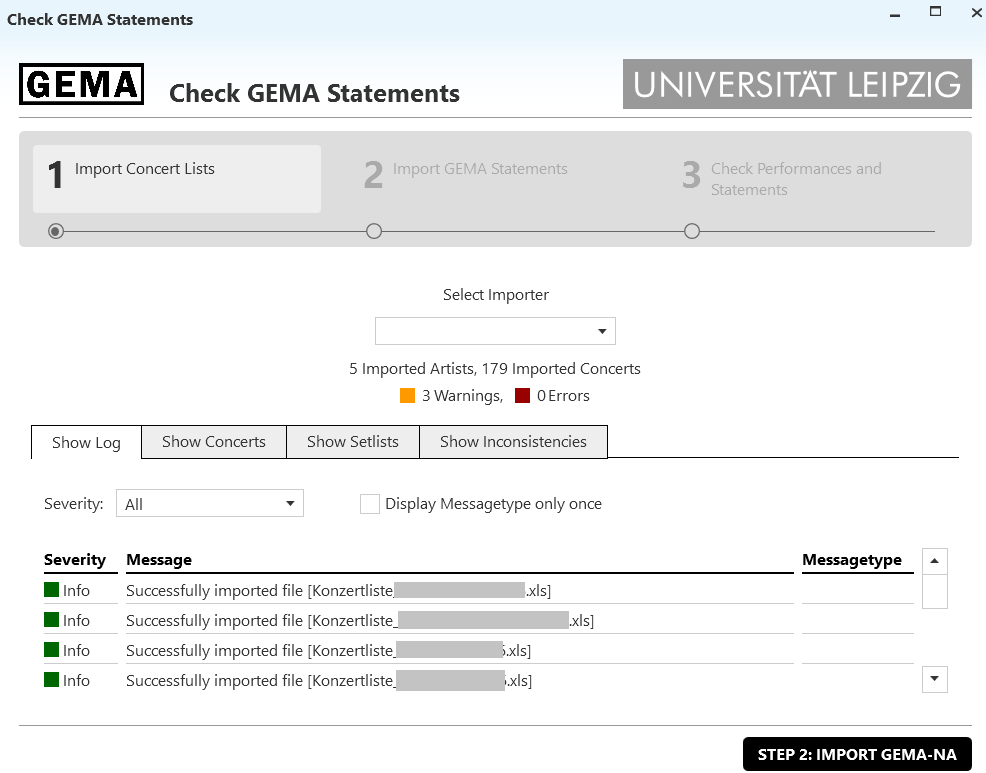Select the step 2 progress radio marker

coord(374,231)
